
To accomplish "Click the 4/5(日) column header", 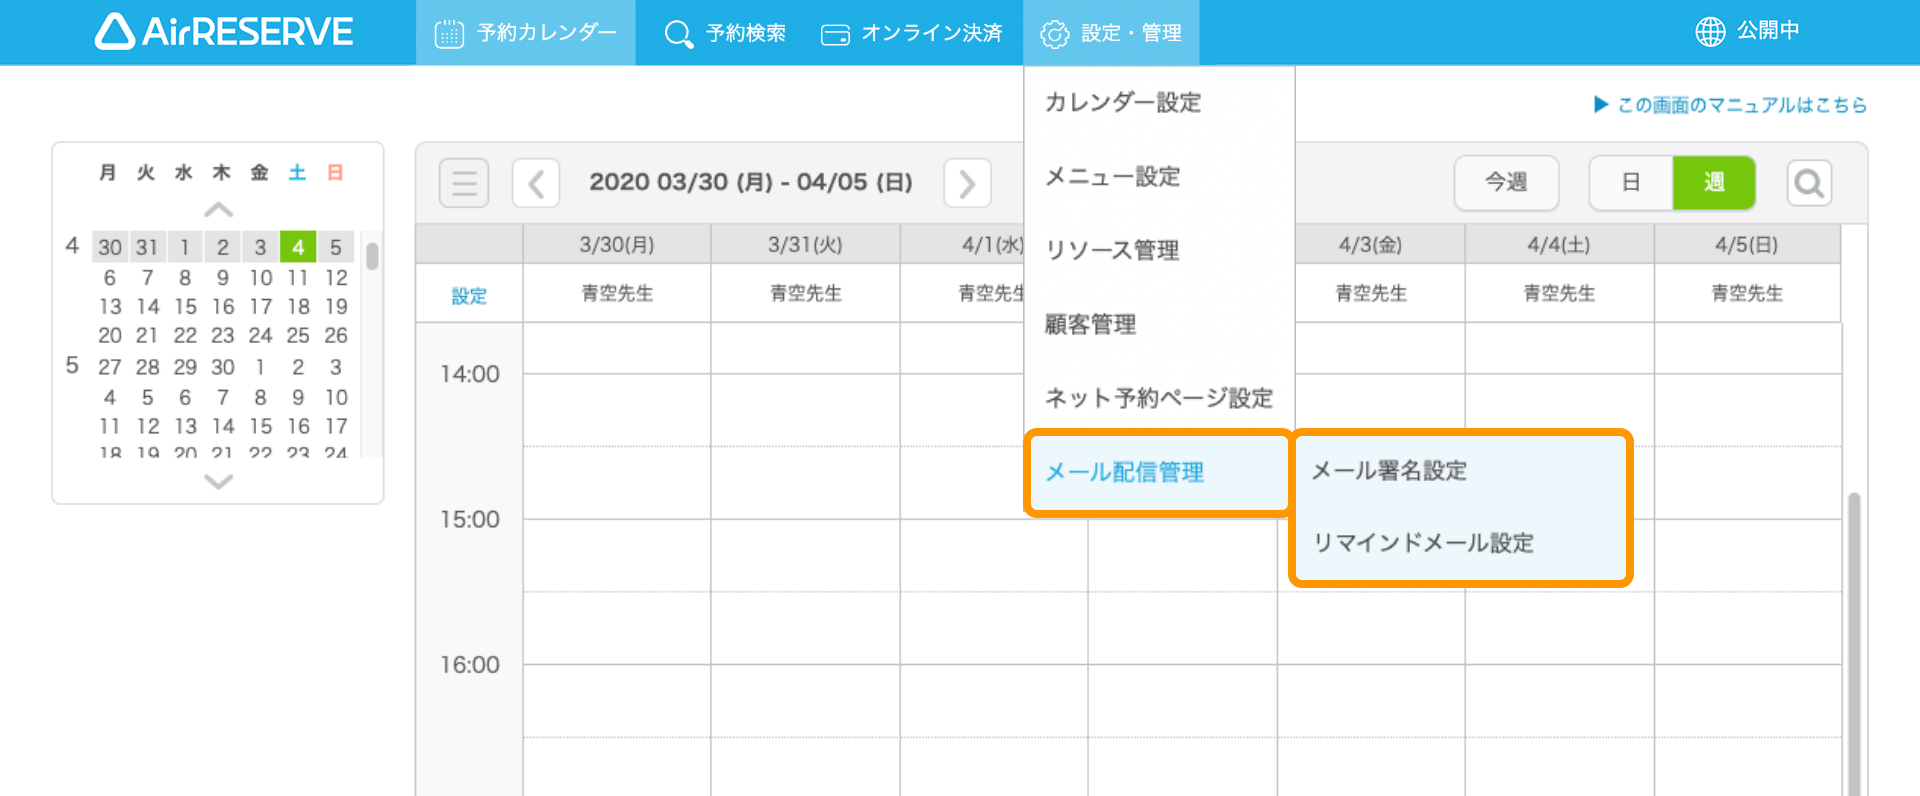I will [1747, 245].
